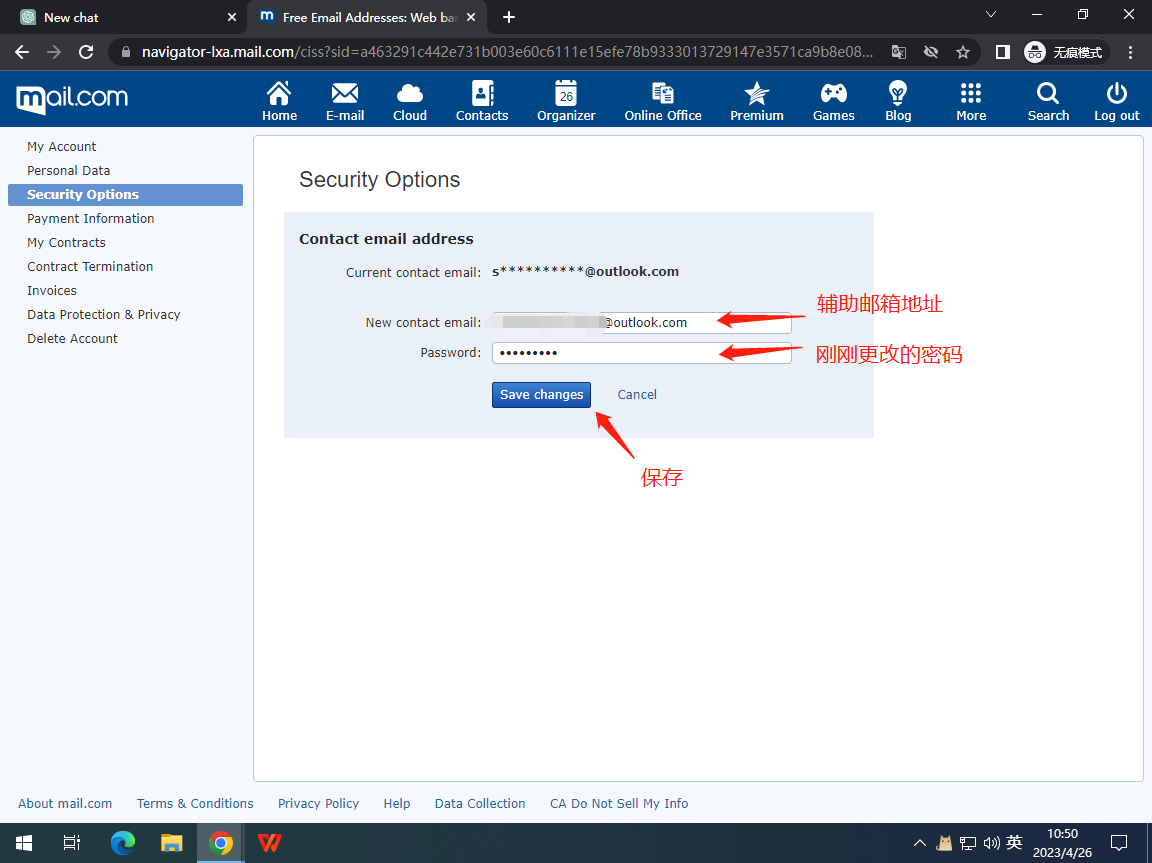
Task: Open Contacts from the top bar
Action: point(482,101)
